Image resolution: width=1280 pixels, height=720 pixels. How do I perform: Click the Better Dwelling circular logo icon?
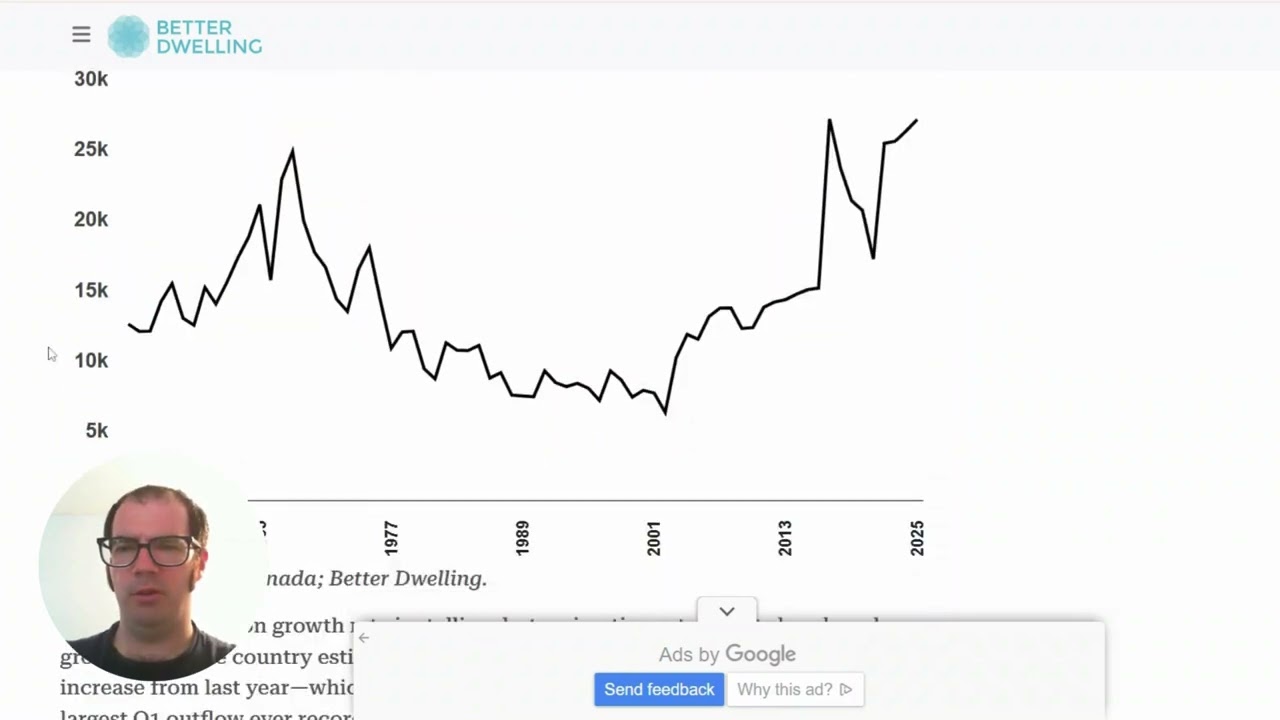pos(128,36)
